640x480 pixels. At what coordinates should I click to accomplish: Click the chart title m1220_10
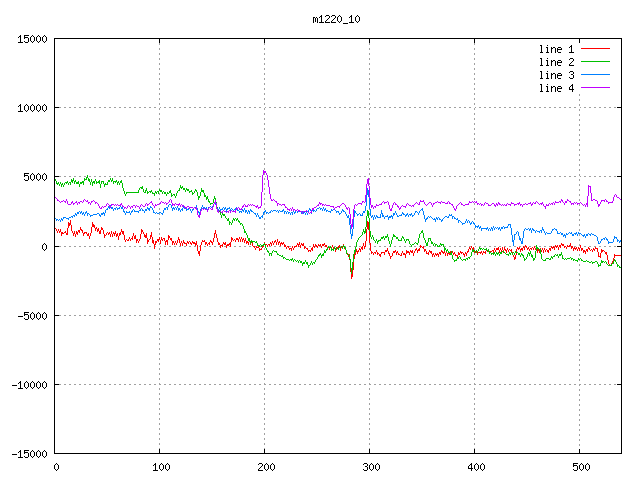[336, 19]
